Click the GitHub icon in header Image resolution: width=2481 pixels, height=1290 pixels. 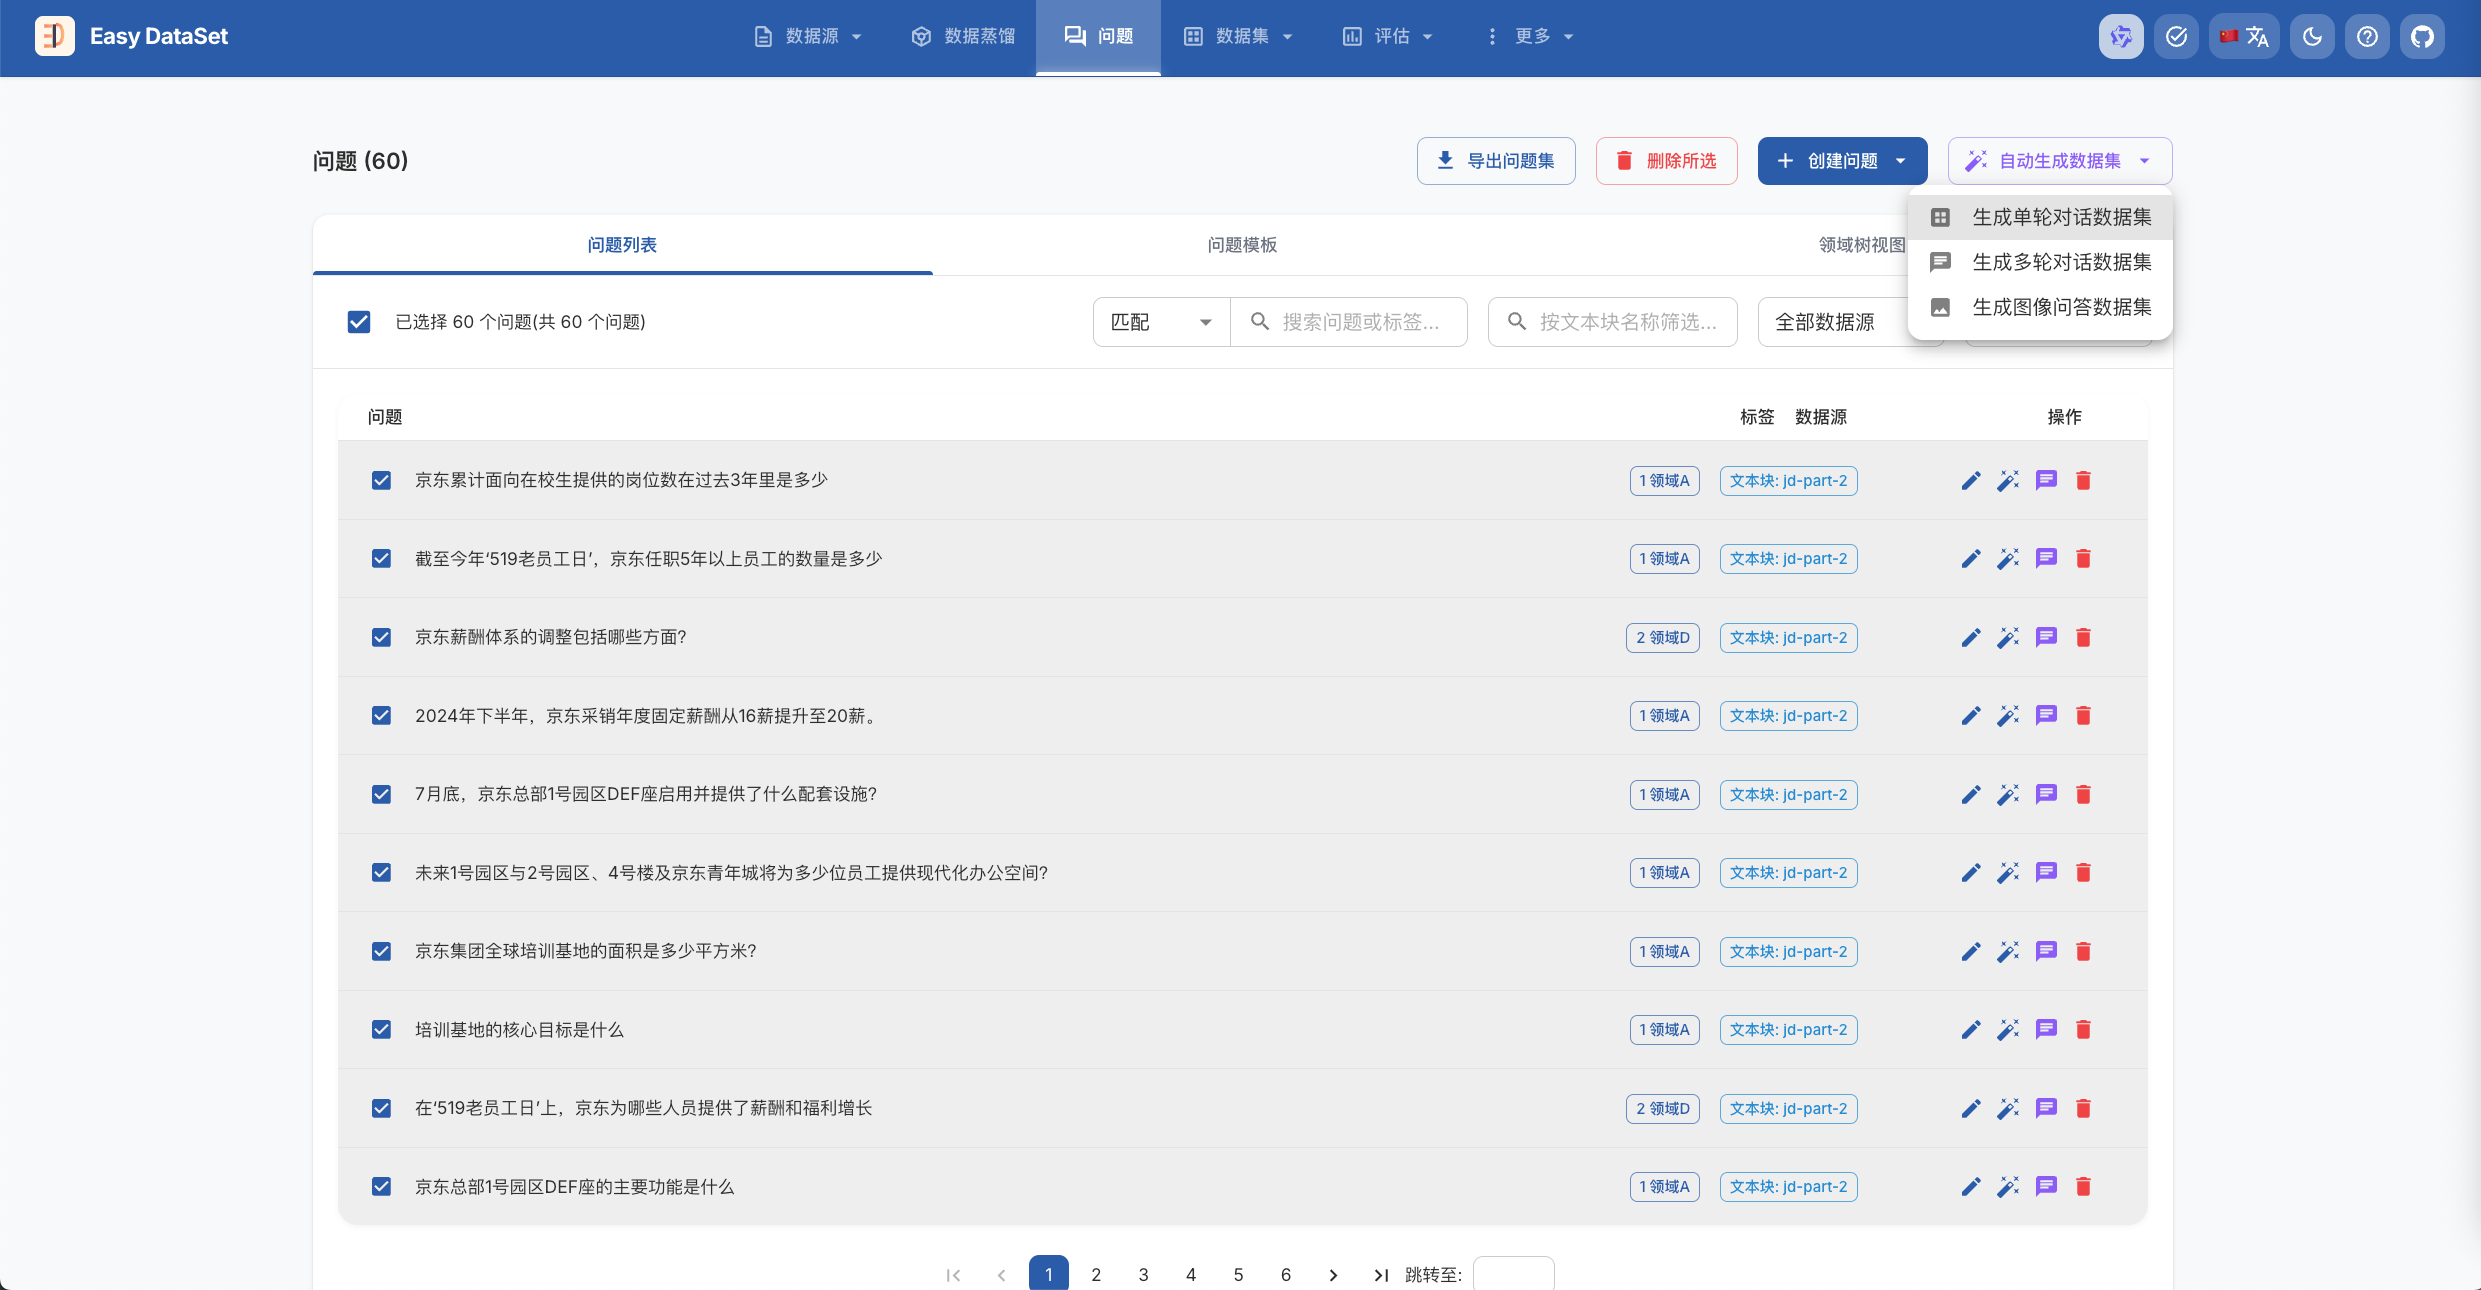point(2422,37)
